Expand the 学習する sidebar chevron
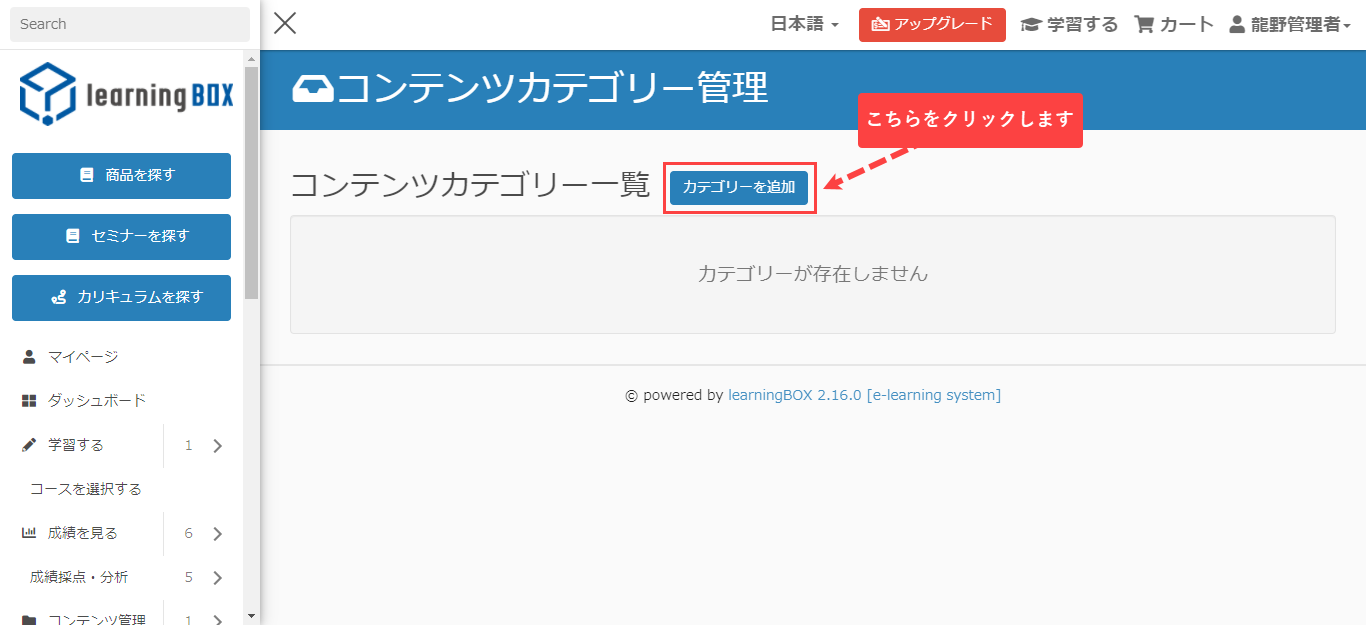The image size is (1366, 625). click(x=218, y=446)
